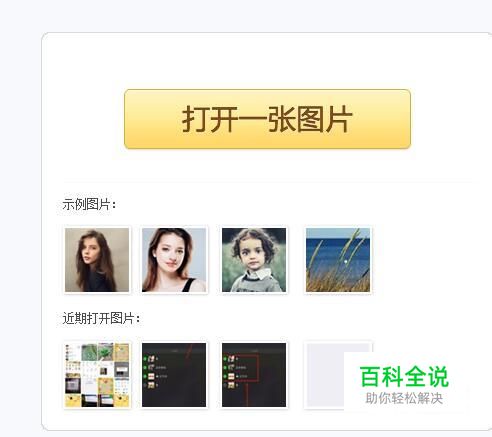
Task: Click the 助你轻松解决 slogan text
Action: [x=404, y=398]
